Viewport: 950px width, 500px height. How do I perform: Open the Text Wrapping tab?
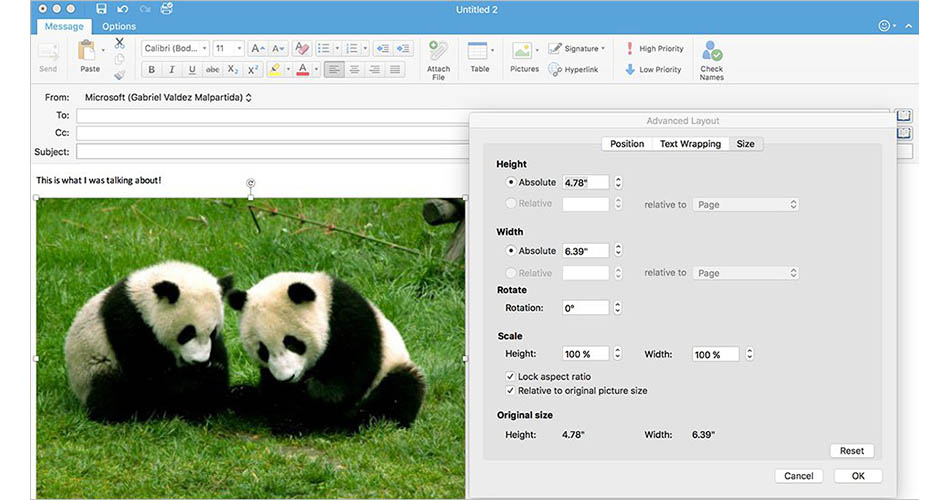690,144
